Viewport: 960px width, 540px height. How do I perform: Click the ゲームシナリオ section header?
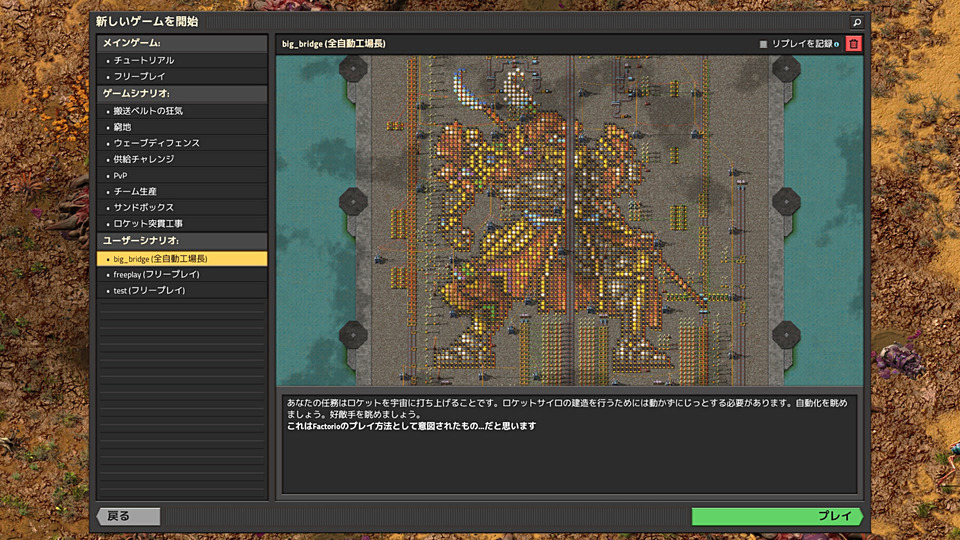pos(182,93)
